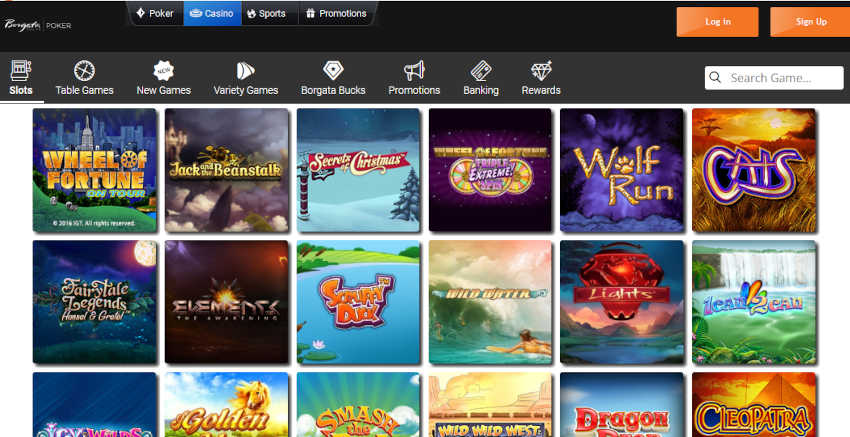
Task: Click the search magnifier icon
Action: (715, 78)
